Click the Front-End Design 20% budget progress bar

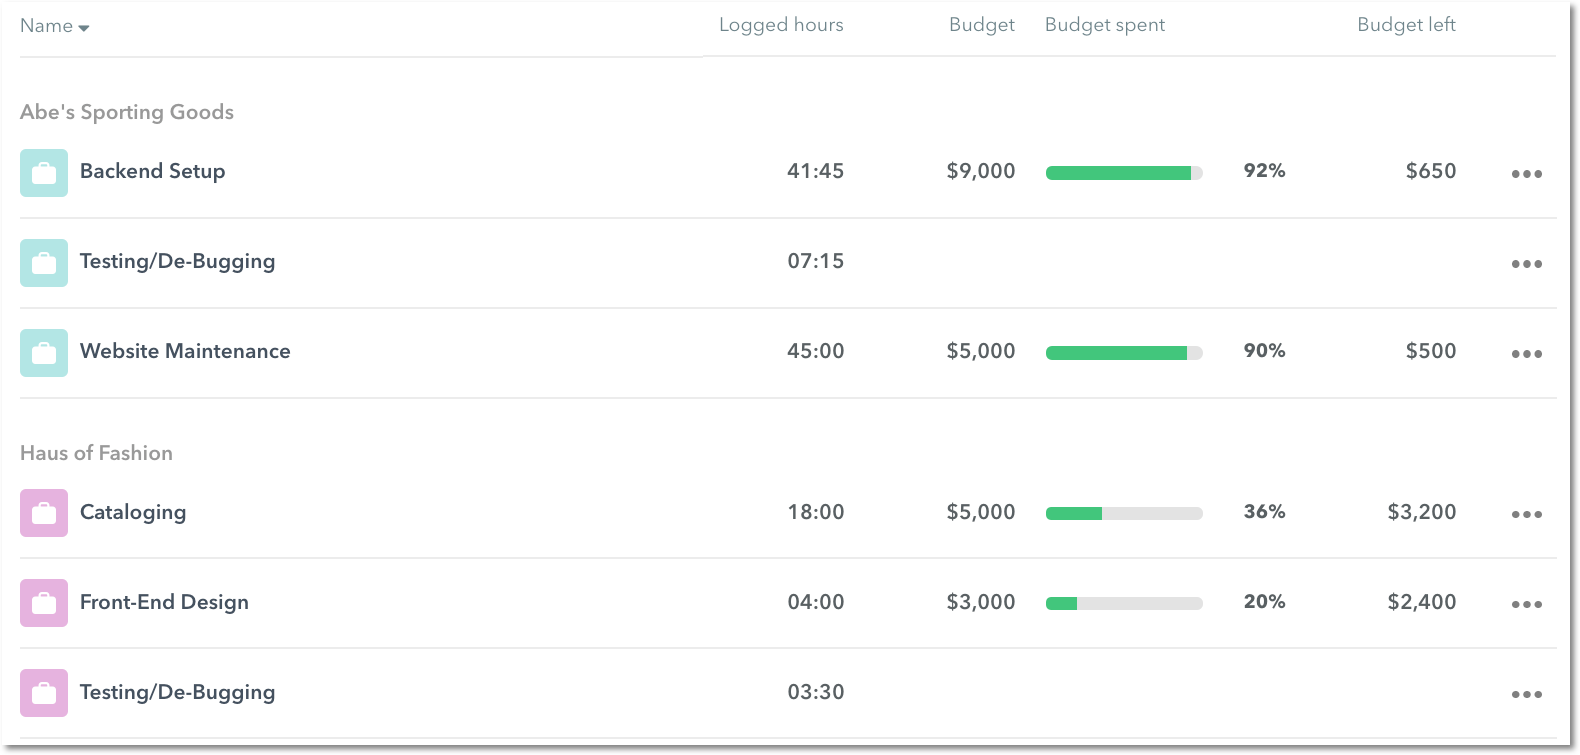coord(1124,603)
